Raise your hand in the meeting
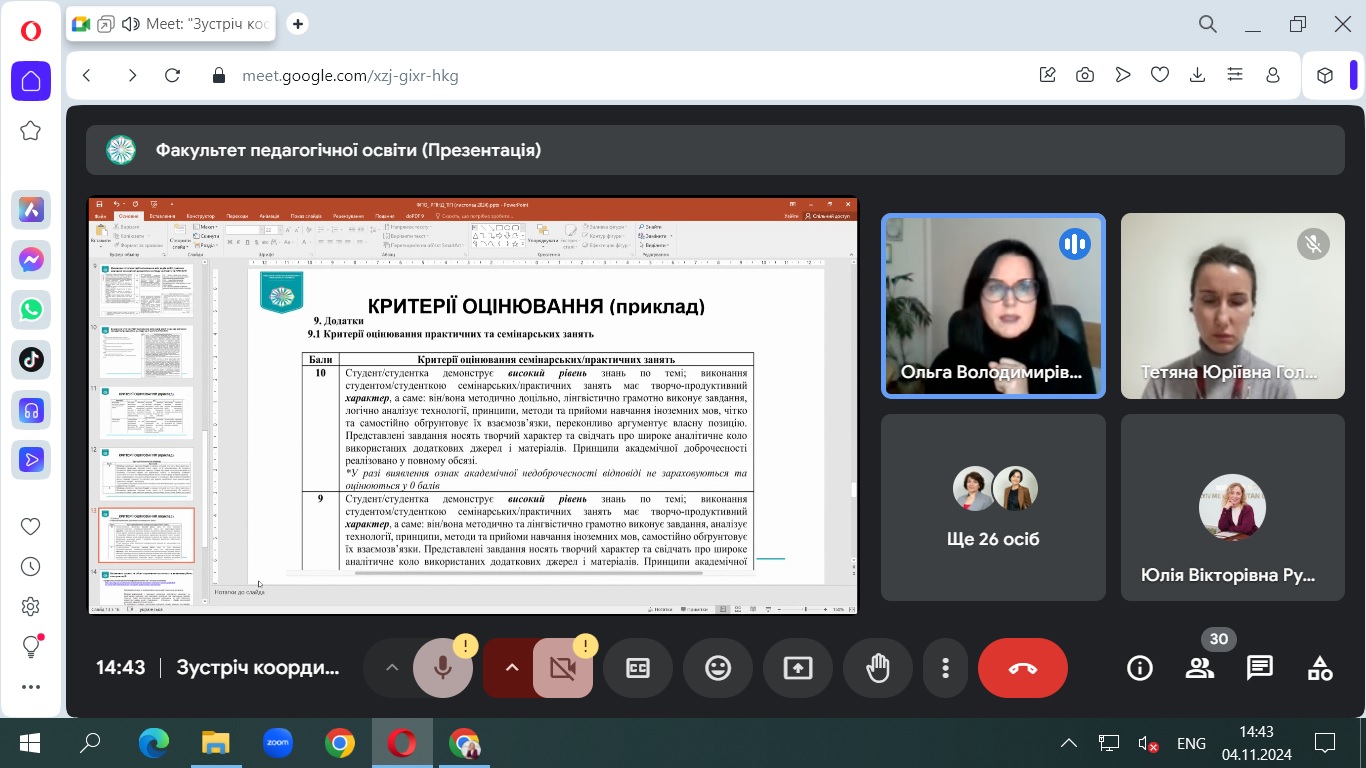This screenshot has width=1366, height=768. pyautogui.click(x=878, y=668)
